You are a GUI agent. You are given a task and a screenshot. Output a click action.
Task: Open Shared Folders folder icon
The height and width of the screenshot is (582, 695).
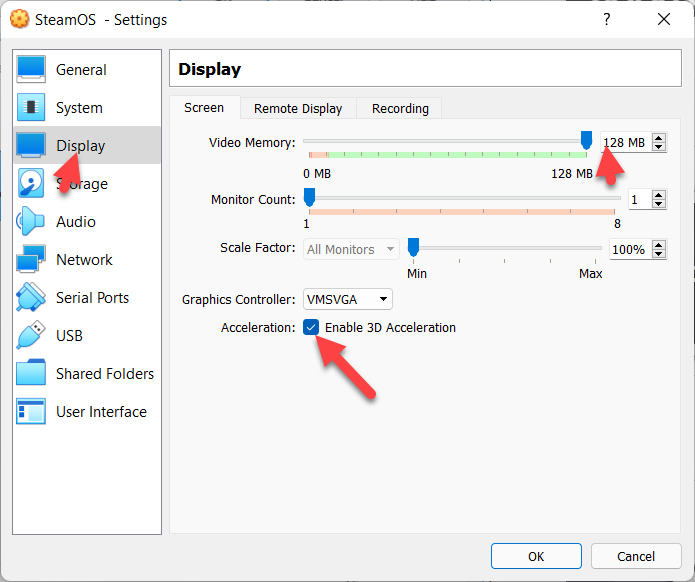31,373
